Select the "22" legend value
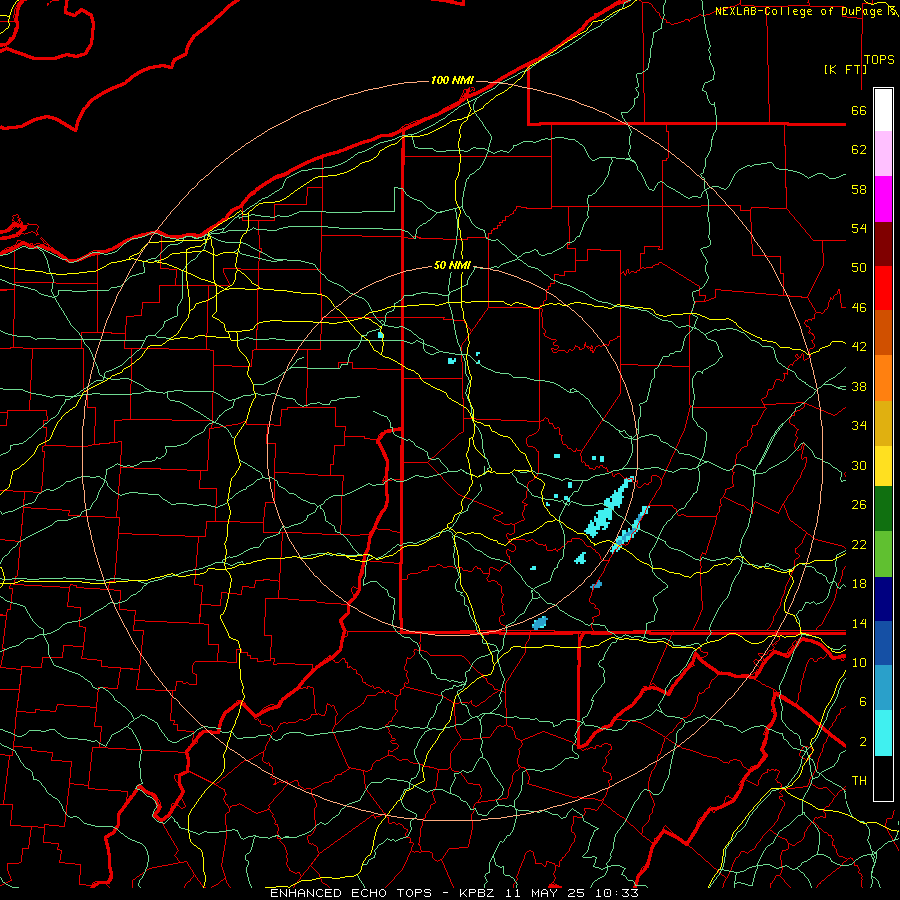 [x=859, y=544]
